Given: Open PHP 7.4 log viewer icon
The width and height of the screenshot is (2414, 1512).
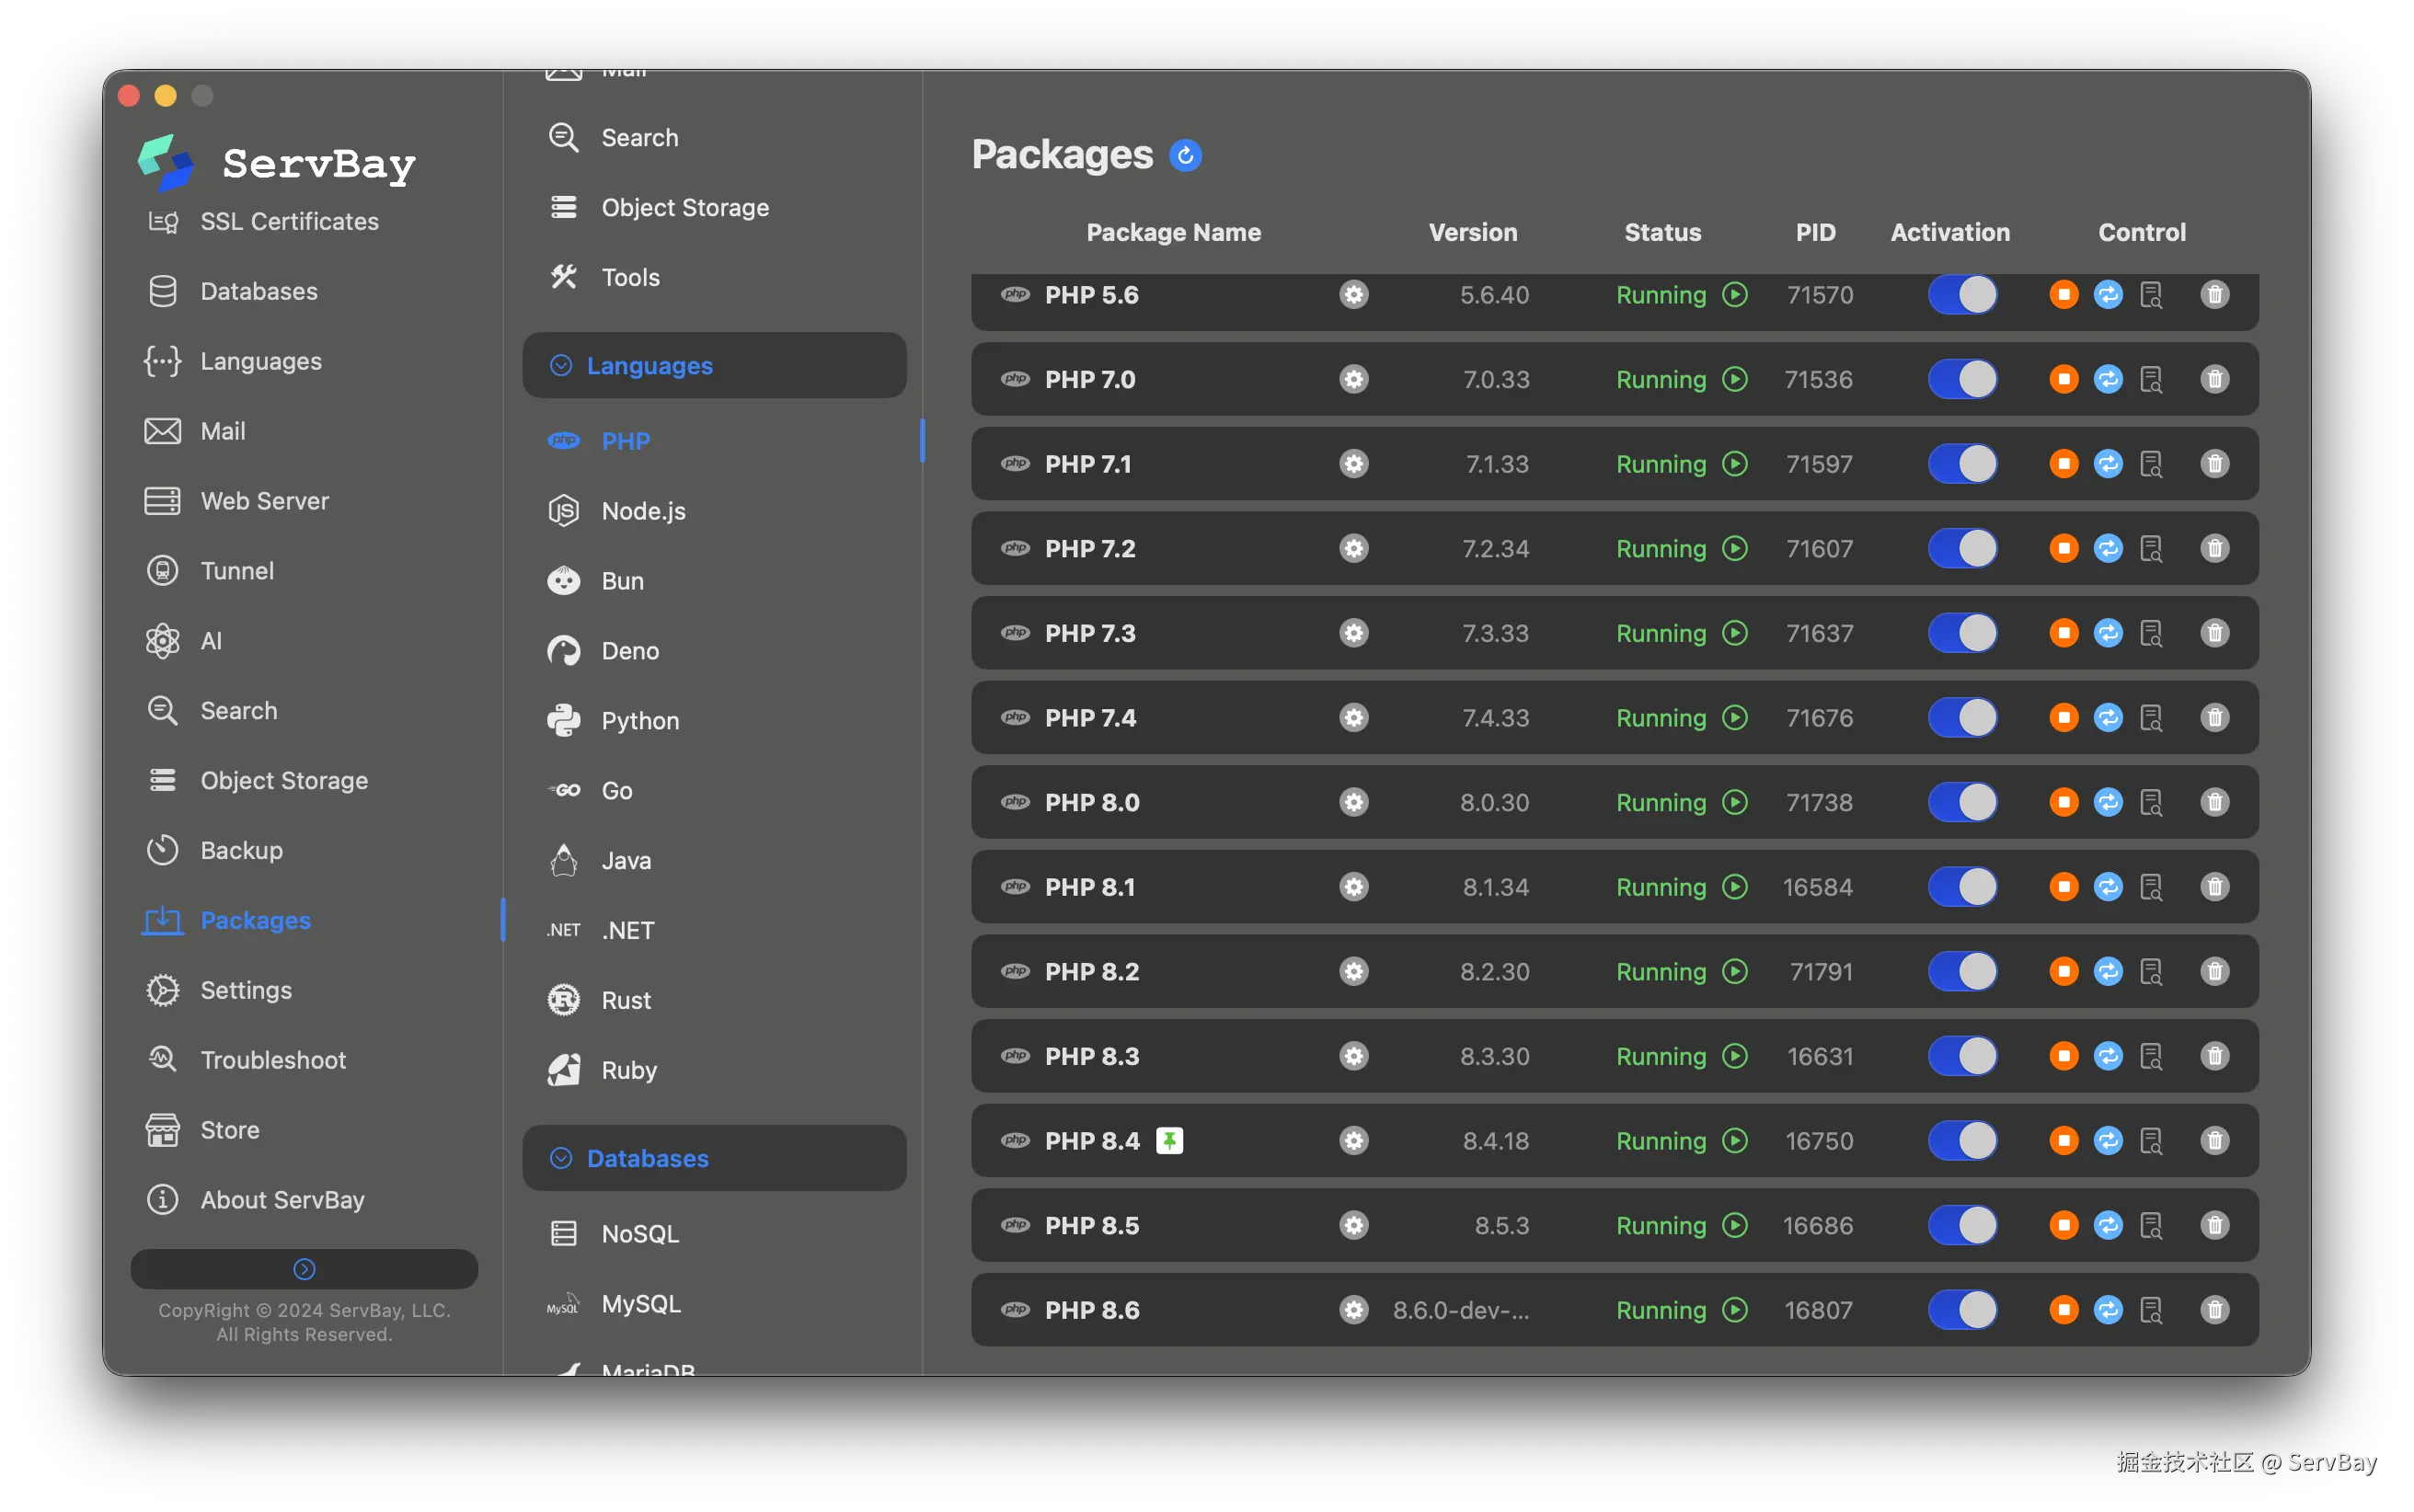Looking at the screenshot, I should pos(2151,718).
